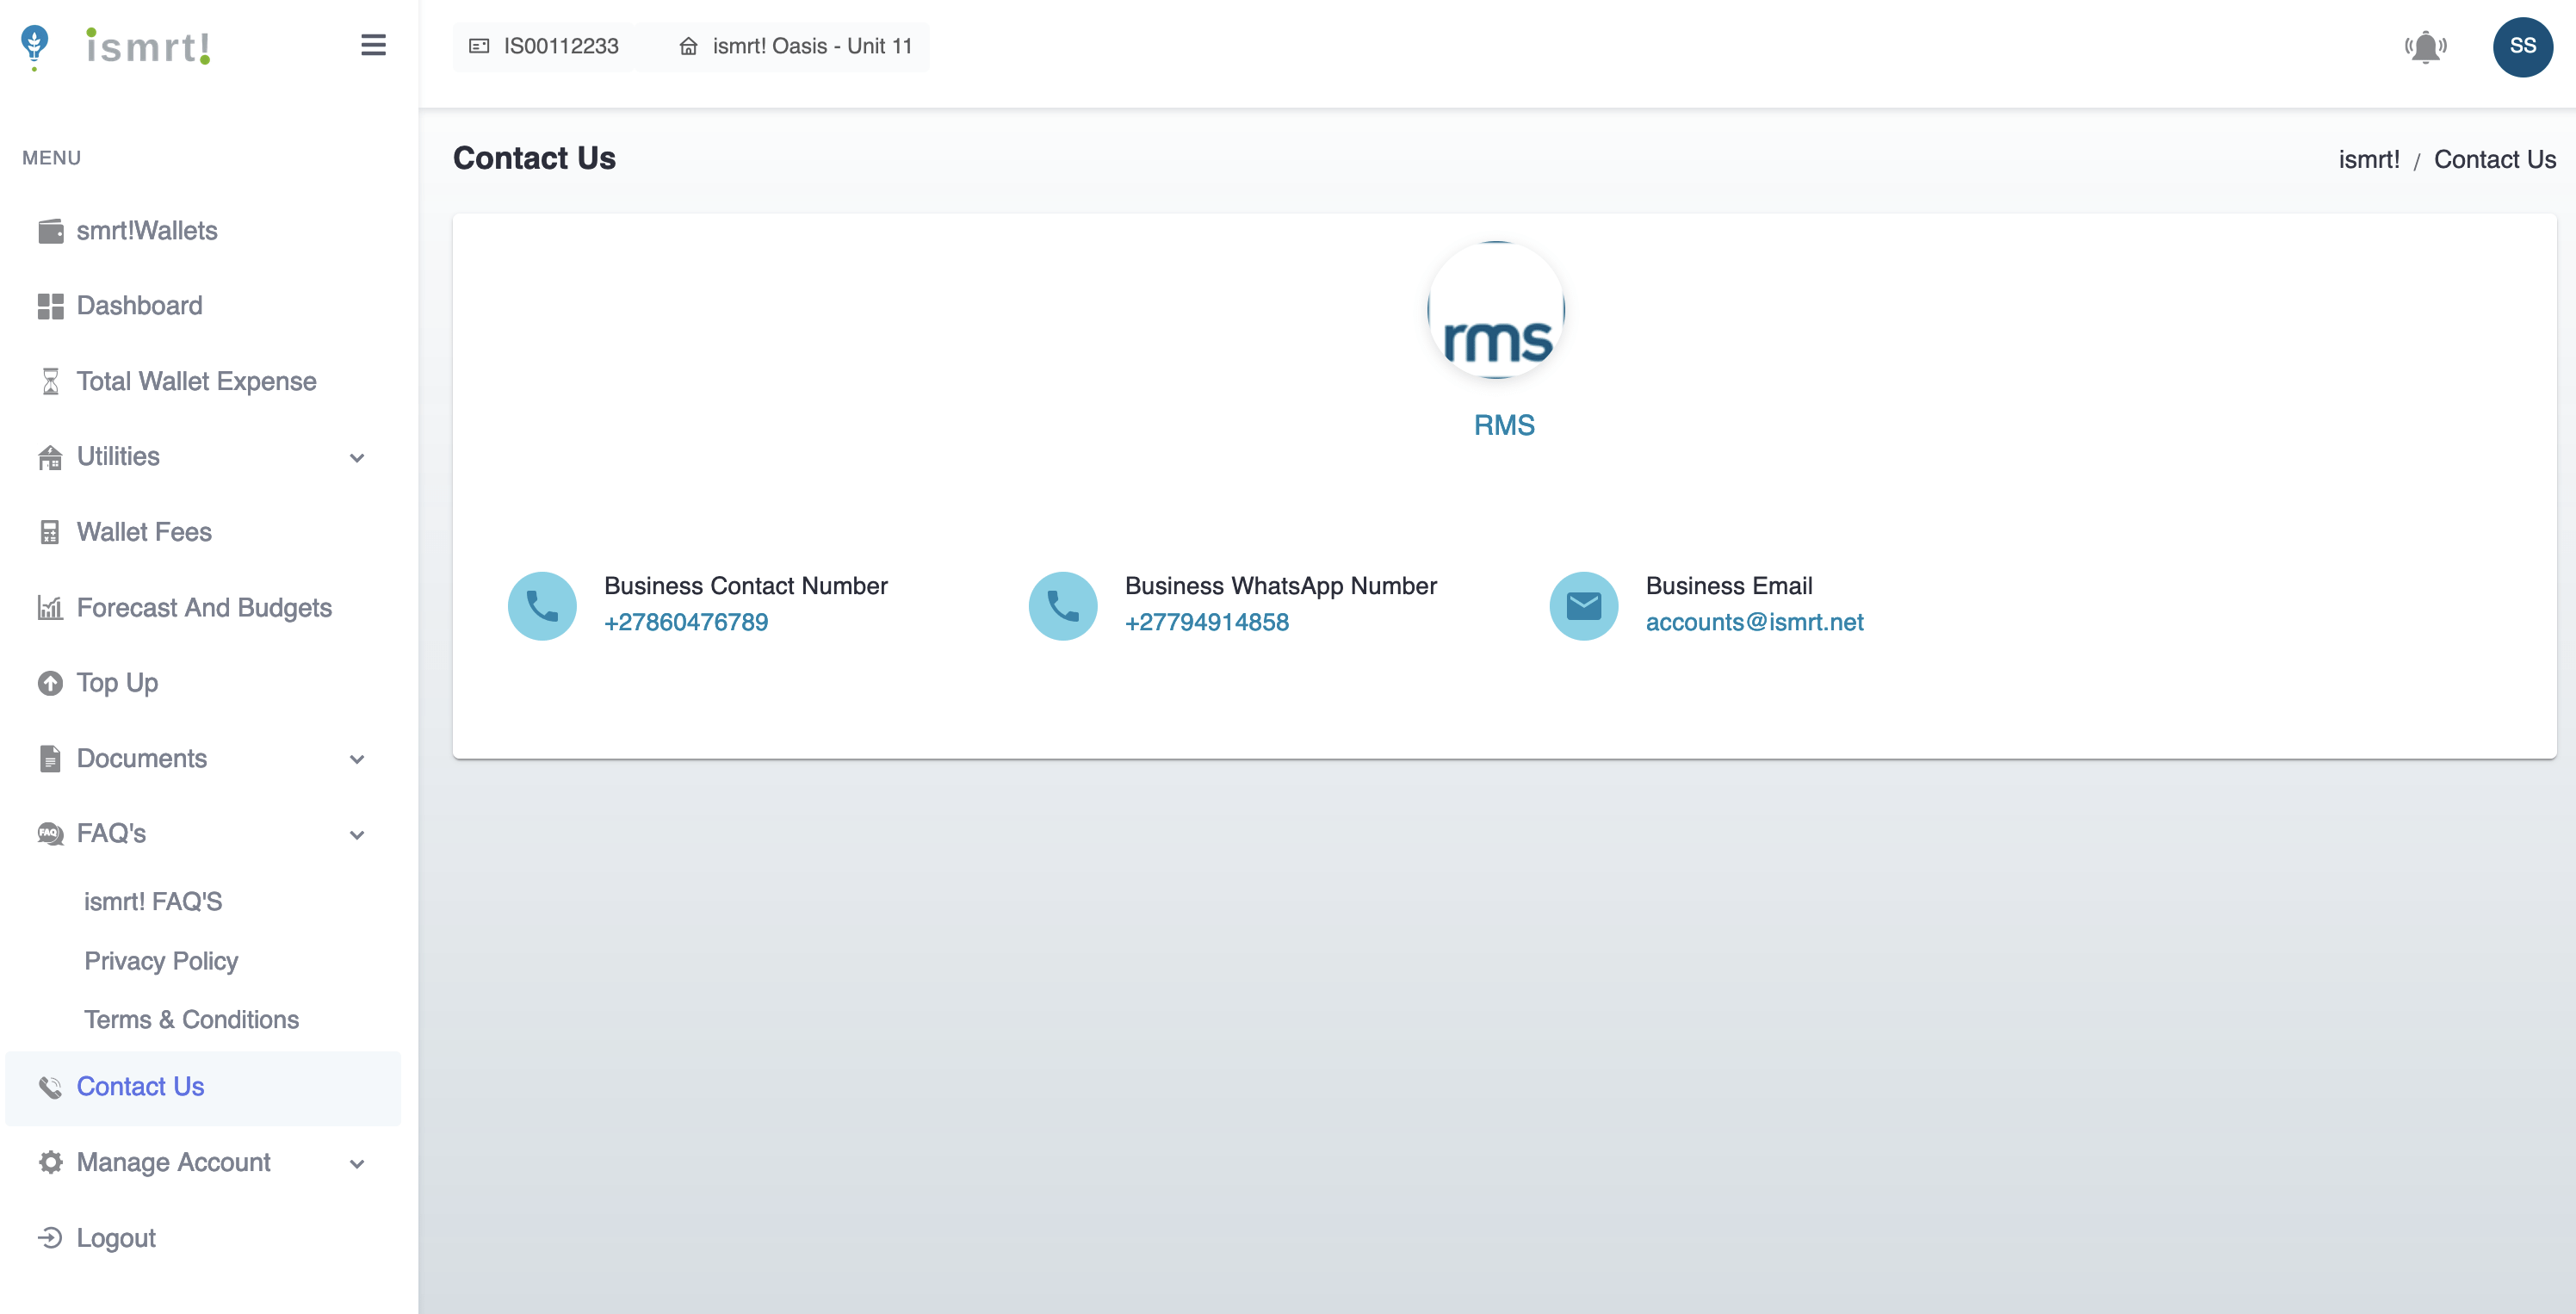Viewport: 2576px width, 1314px height.
Task: Click the Business Email envelope icon
Action: coord(1583,606)
